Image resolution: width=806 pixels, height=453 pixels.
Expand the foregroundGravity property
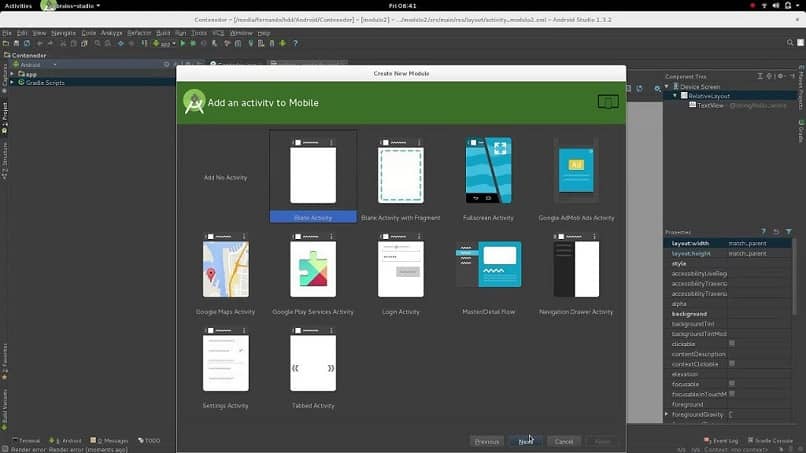[667, 414]
